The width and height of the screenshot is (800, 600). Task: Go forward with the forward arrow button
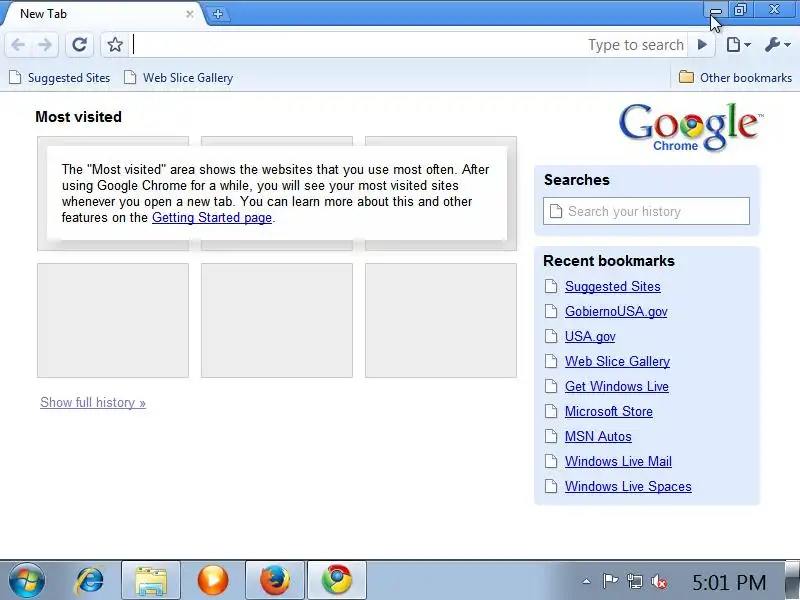tap(45, 45)
